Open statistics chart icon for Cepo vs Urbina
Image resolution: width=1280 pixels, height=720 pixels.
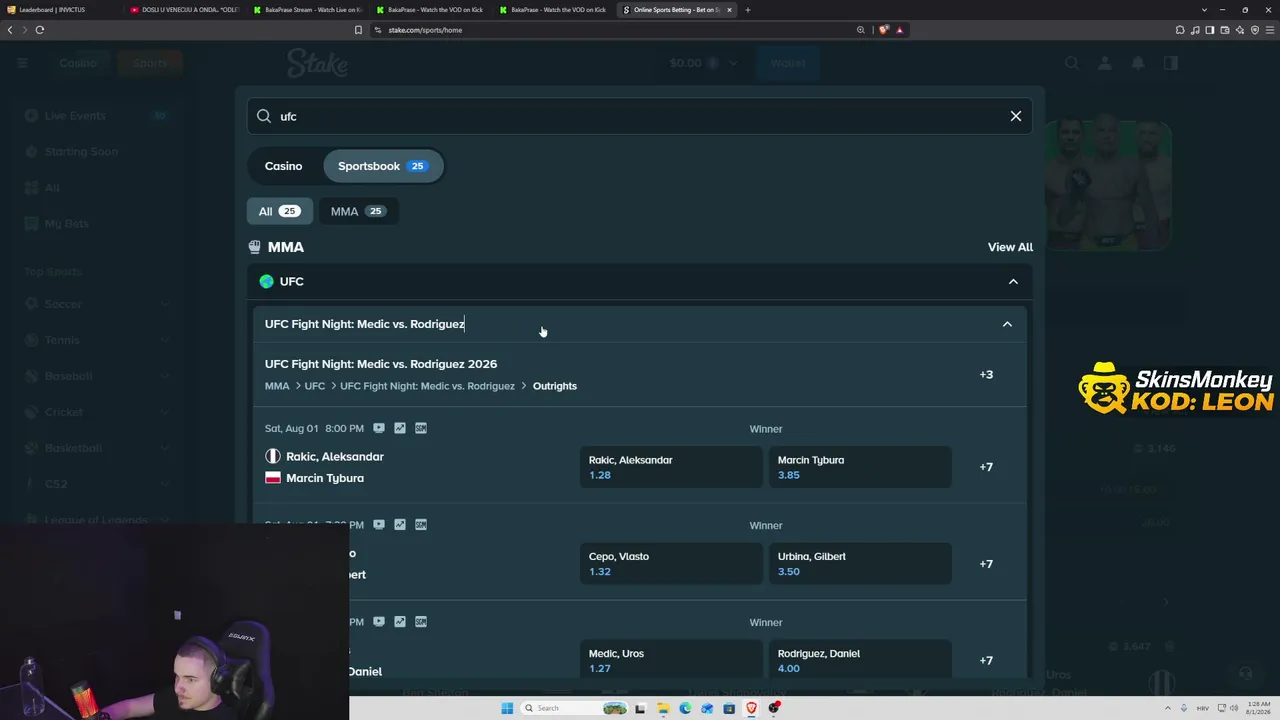[x=400, y=524]
